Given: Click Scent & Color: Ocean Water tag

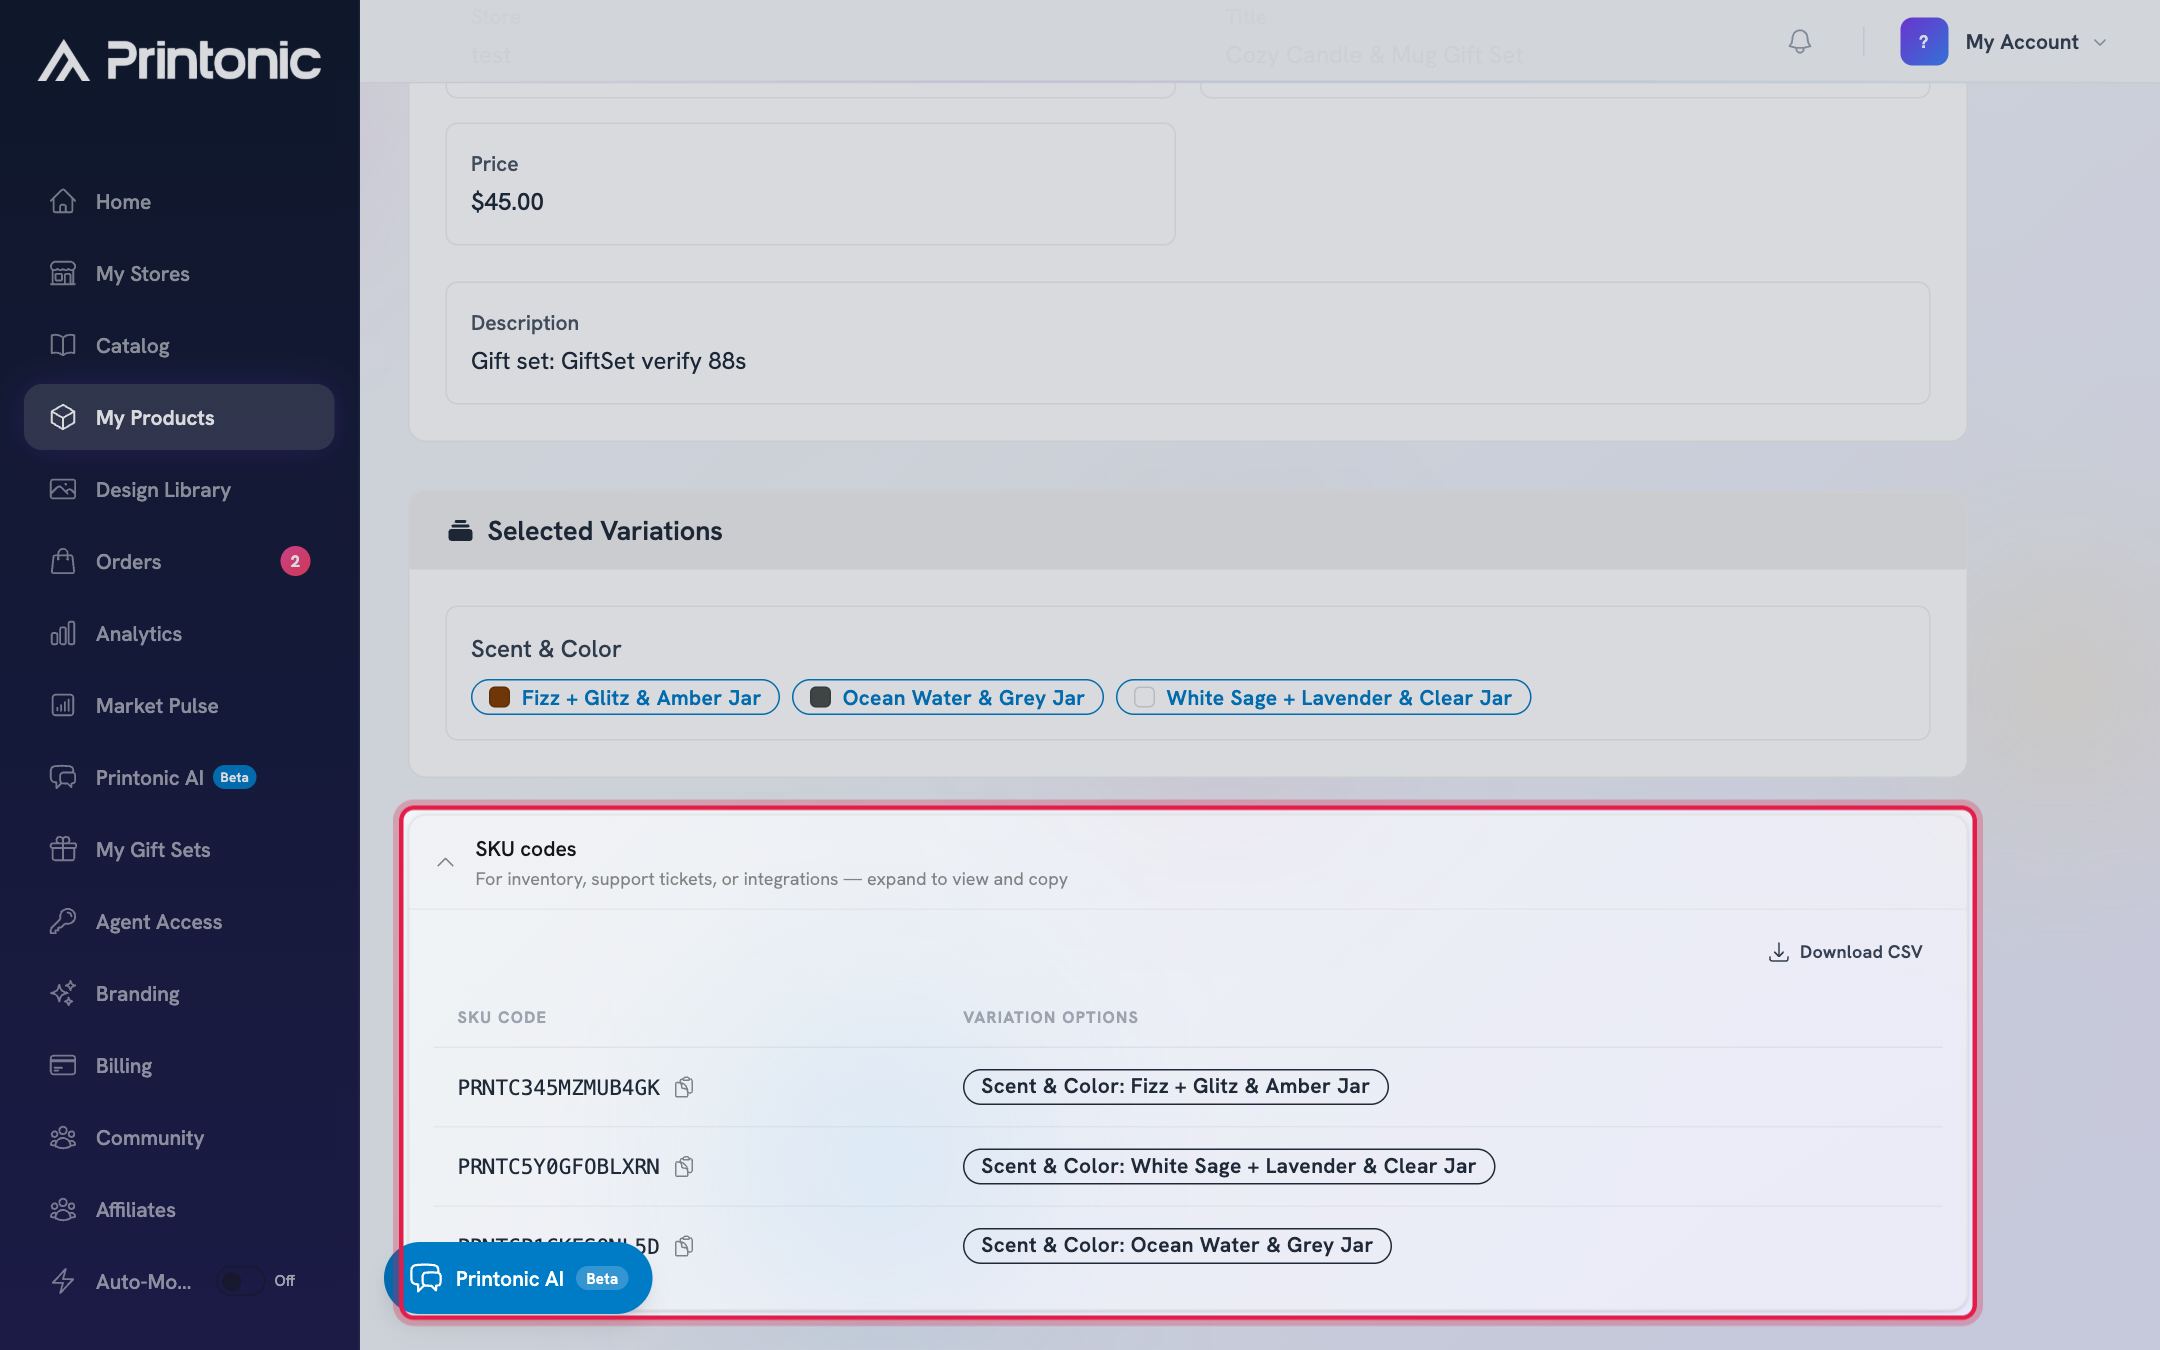Looking at the screenshot, I should (1177, 1245).
